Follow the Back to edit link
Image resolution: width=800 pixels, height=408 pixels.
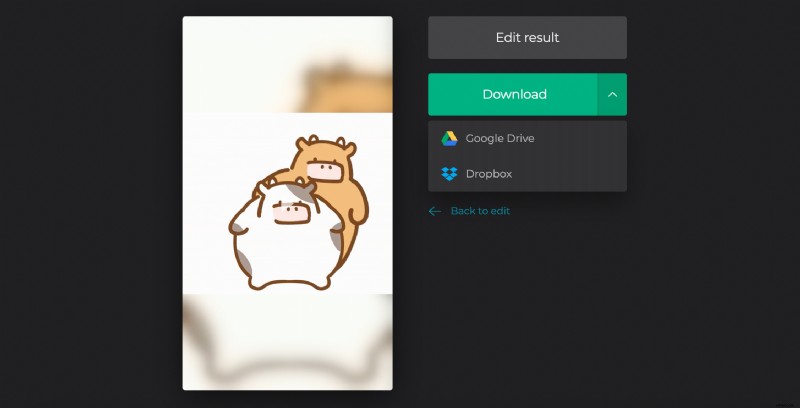(480, 211)
